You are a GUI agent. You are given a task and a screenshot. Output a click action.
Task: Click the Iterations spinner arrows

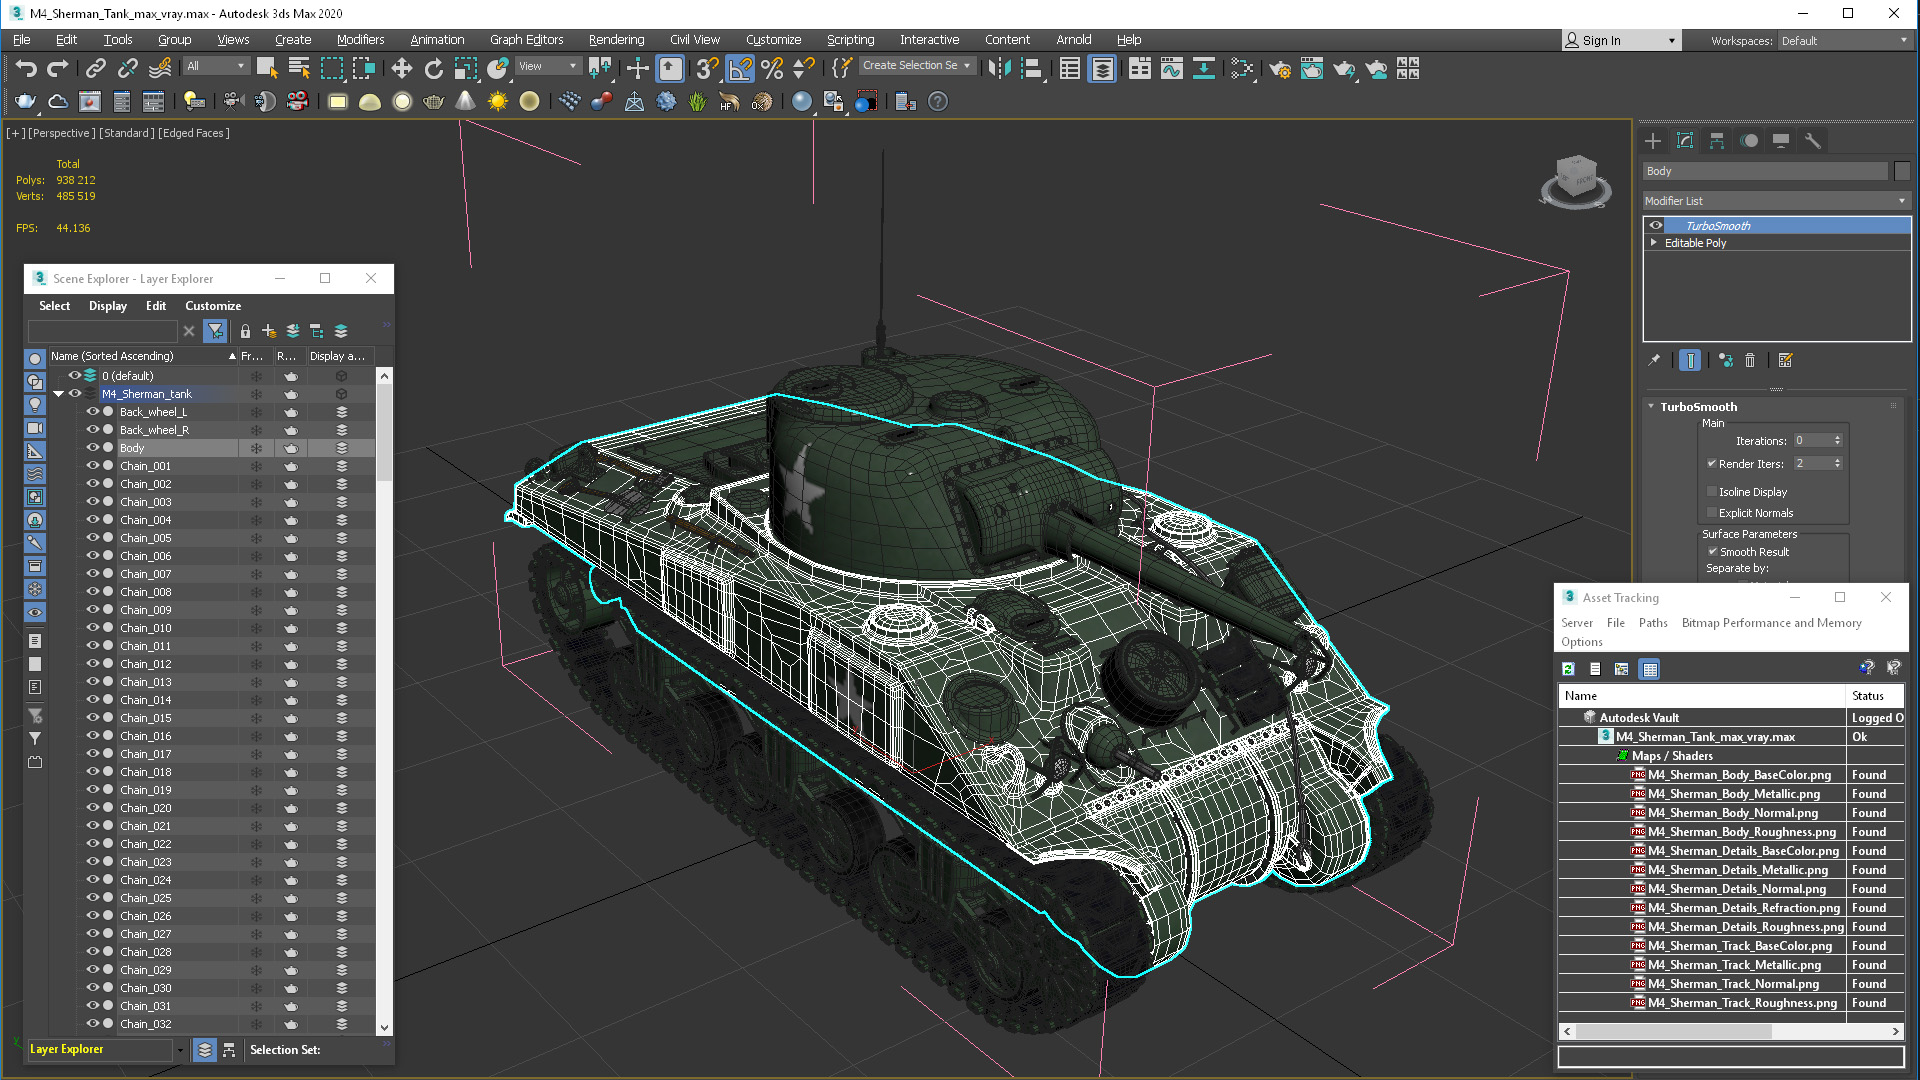click(x=1837, y=441)
